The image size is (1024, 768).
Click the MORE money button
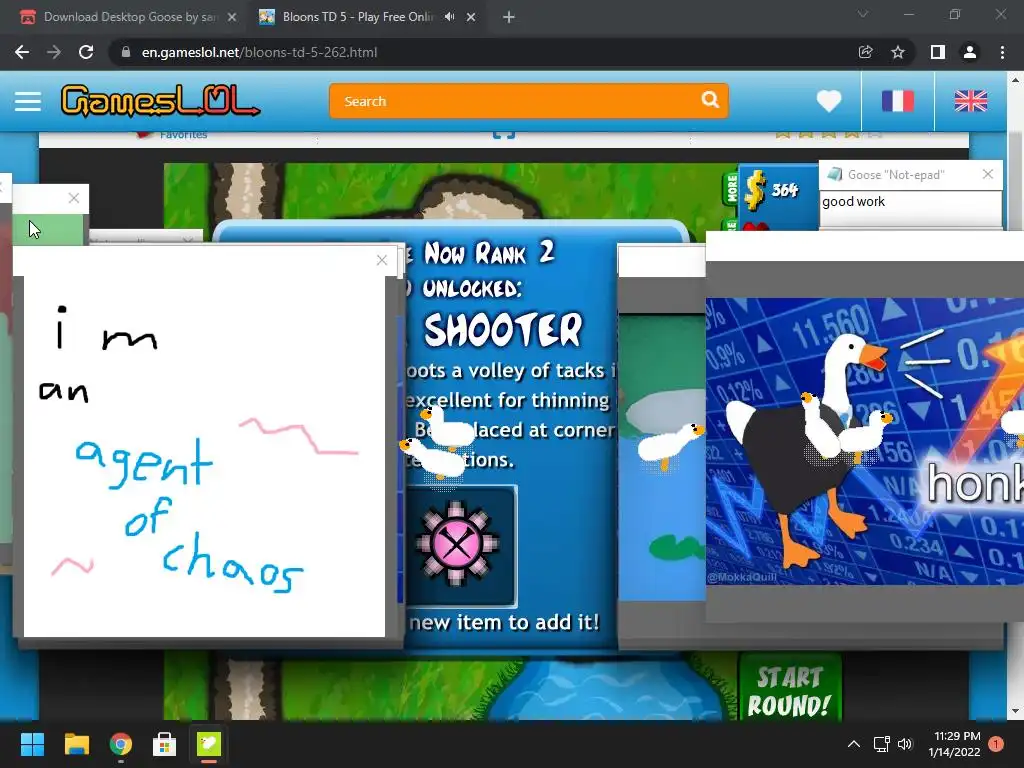(731, 189)
